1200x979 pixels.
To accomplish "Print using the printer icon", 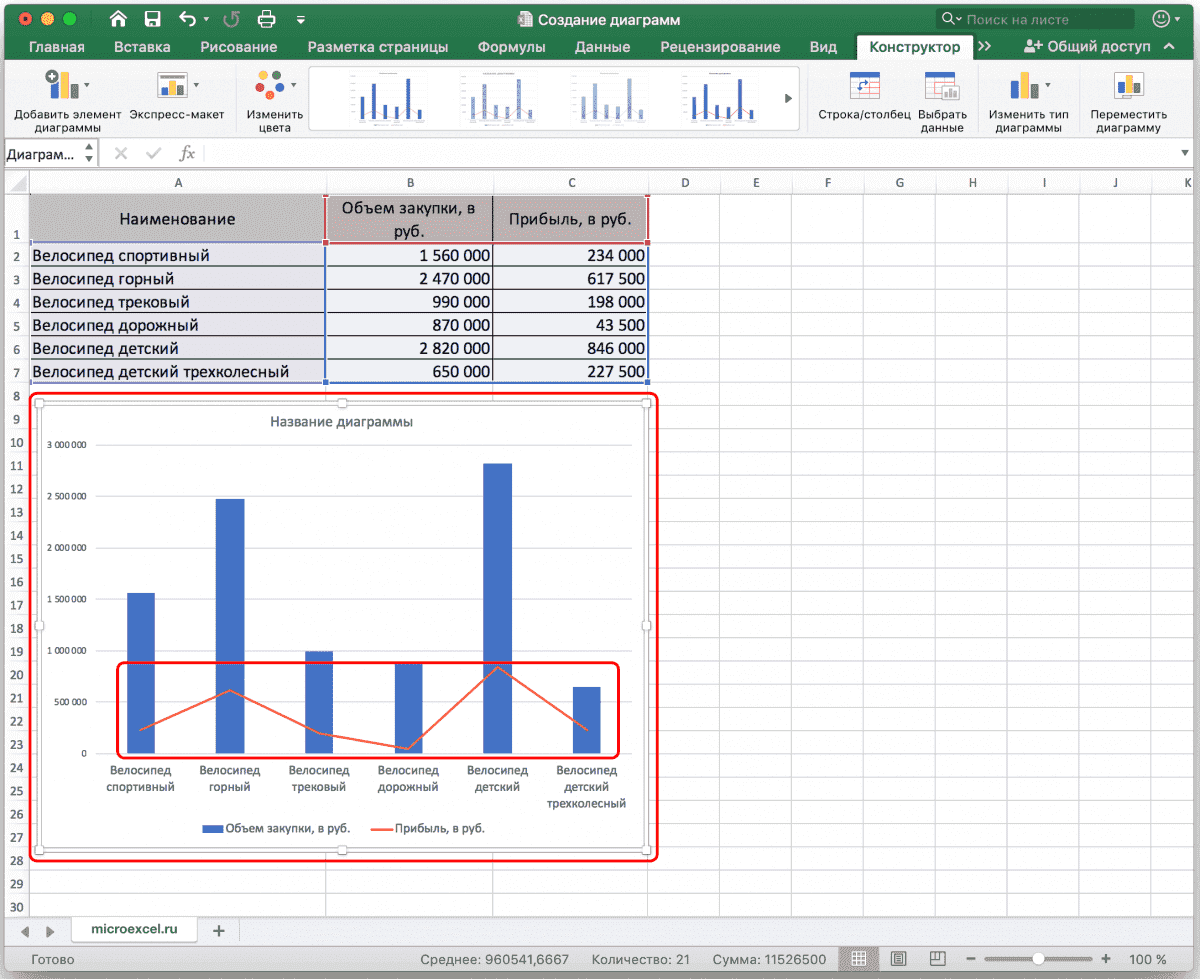I will tap(266, 19).
